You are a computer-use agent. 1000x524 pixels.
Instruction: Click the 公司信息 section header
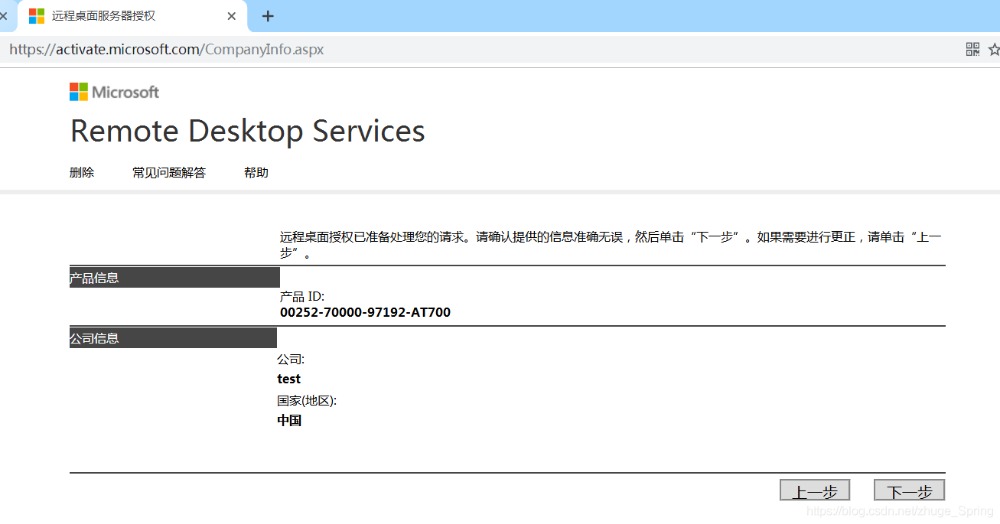[94, 339]
